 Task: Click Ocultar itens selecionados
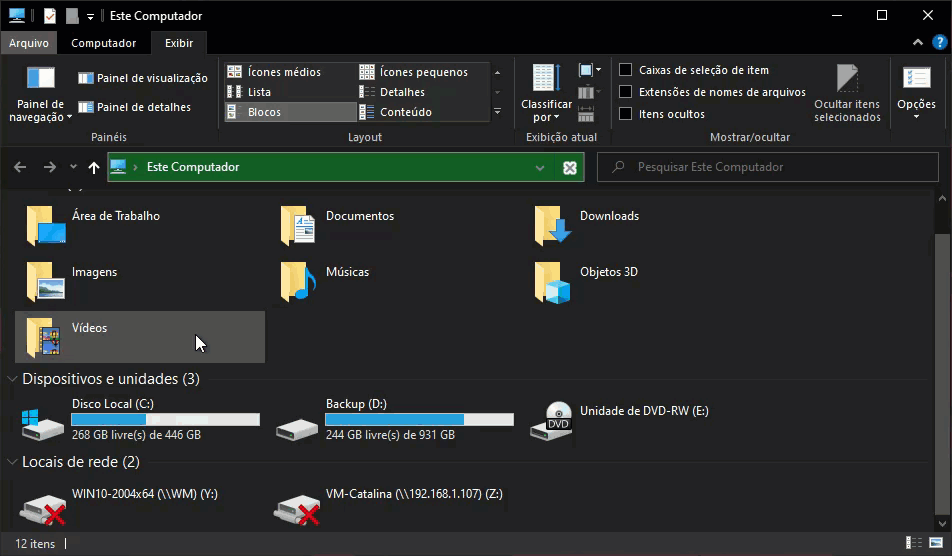click(847, 93)
